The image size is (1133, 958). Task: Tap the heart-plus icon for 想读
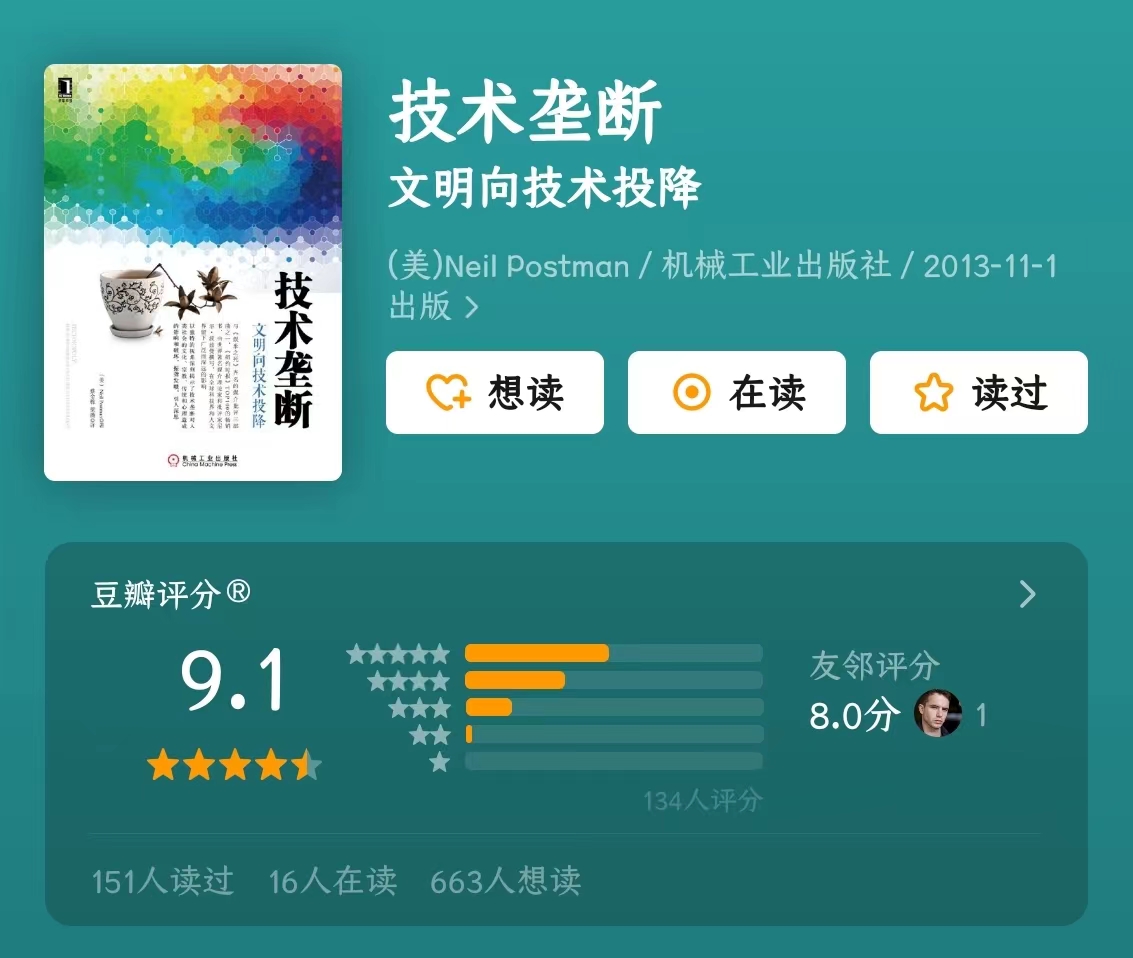[x=448, y=392]
